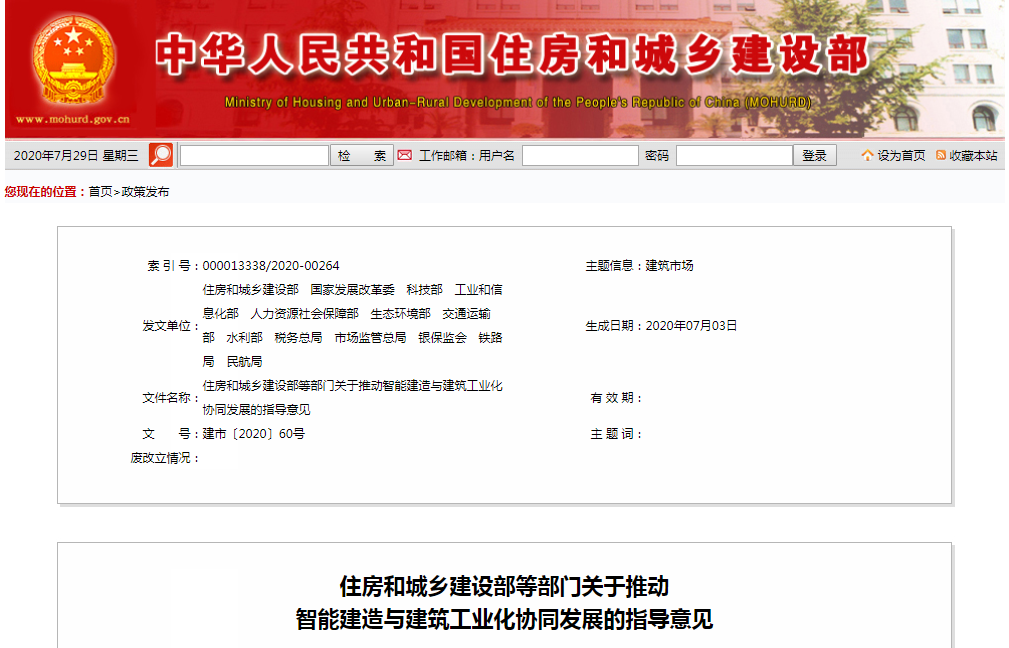Click the 收藏本站 link
The image size is (1009, 648).
pos(973,155)
